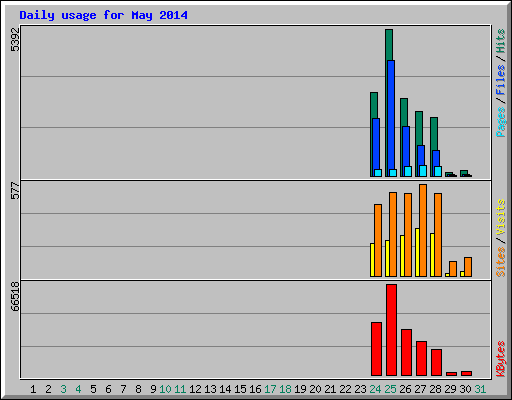The image size is (512, 400).
Task: Click the orange sites bar for day 28
Action: tap(438, 235)
